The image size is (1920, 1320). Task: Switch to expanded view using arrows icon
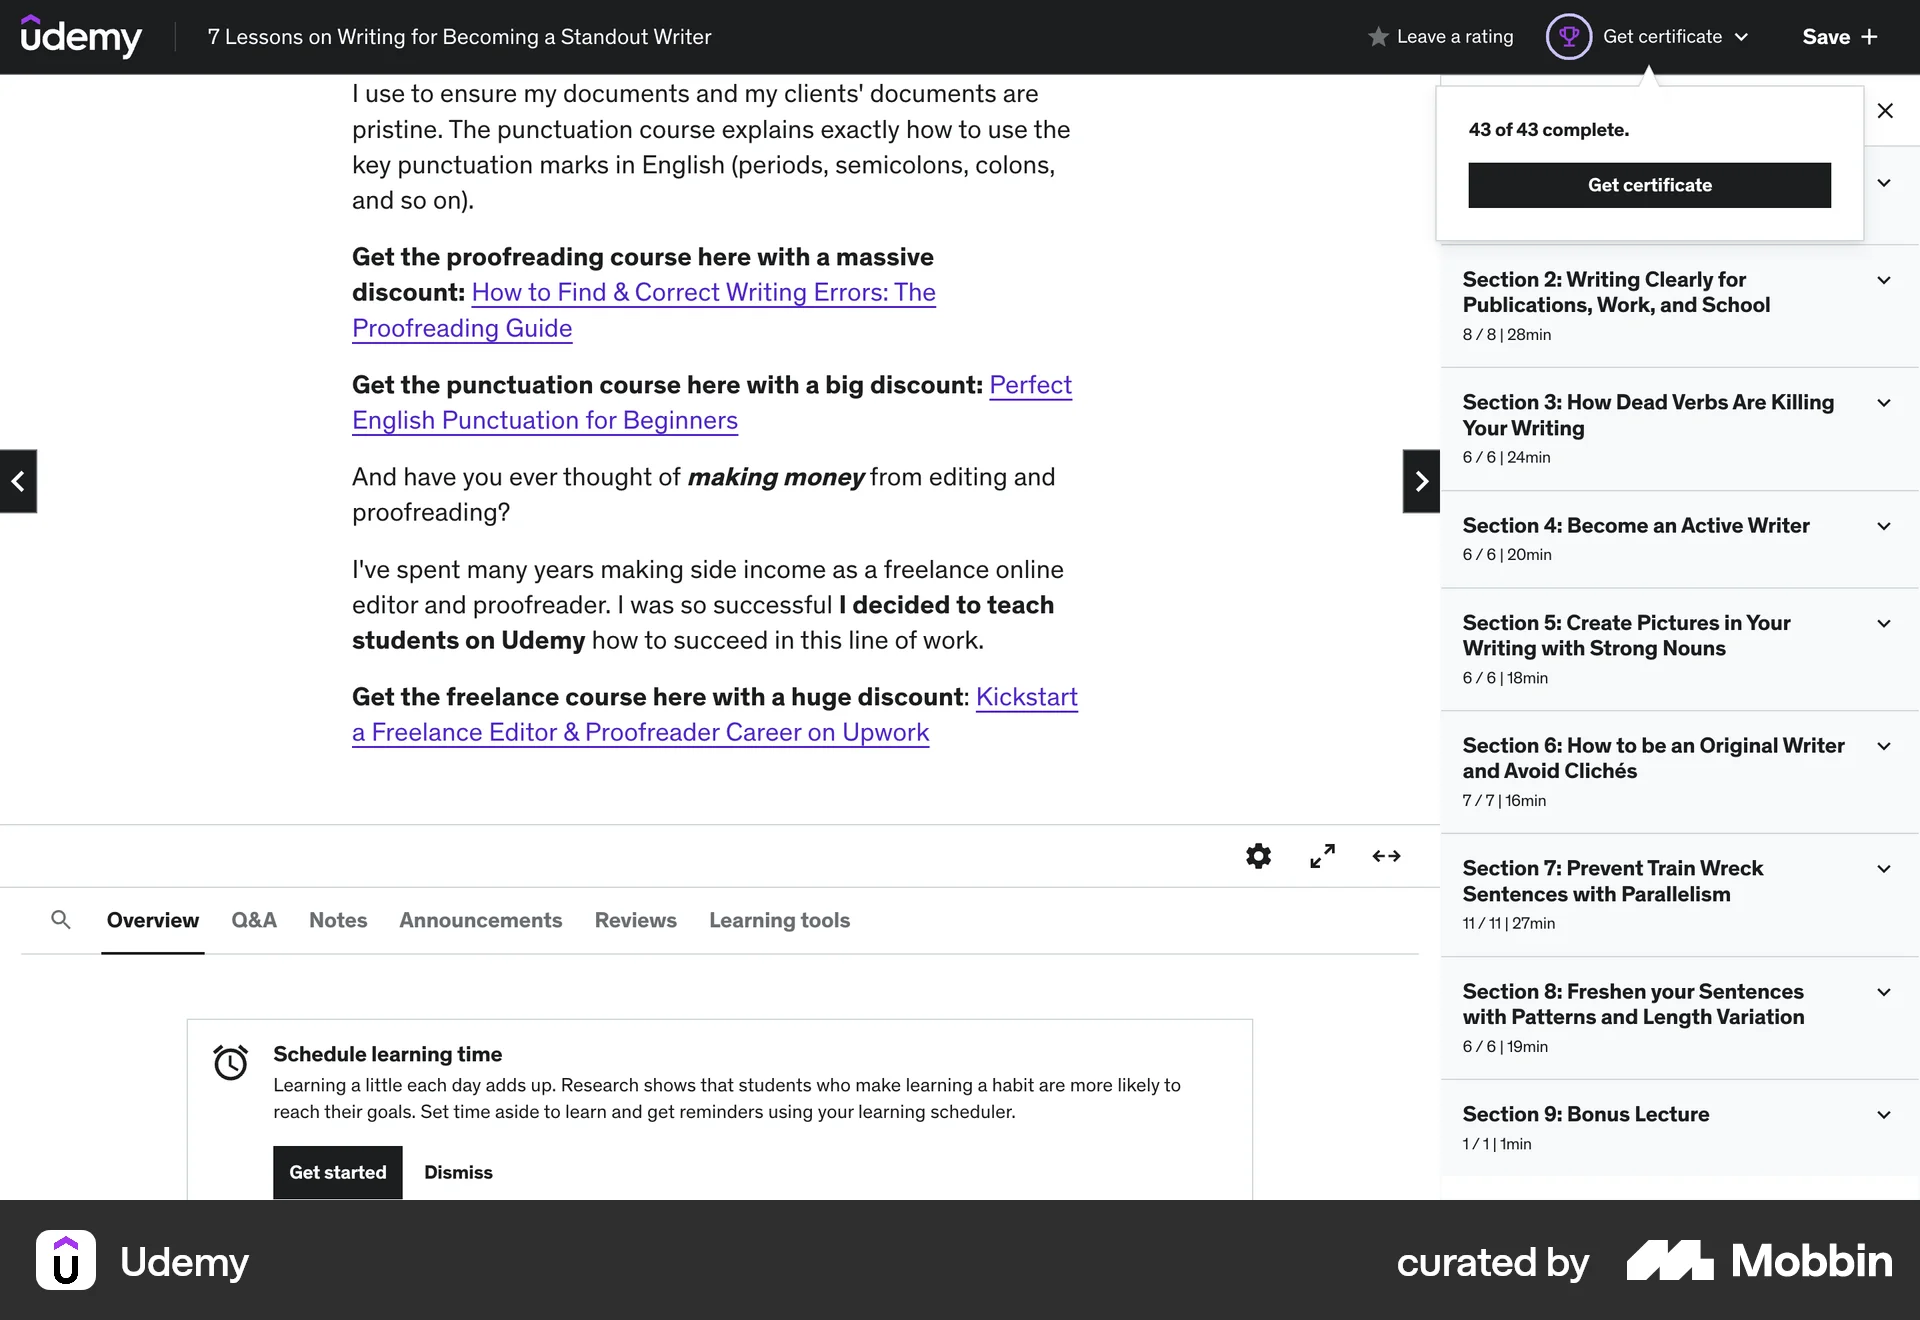(1386, 856)
